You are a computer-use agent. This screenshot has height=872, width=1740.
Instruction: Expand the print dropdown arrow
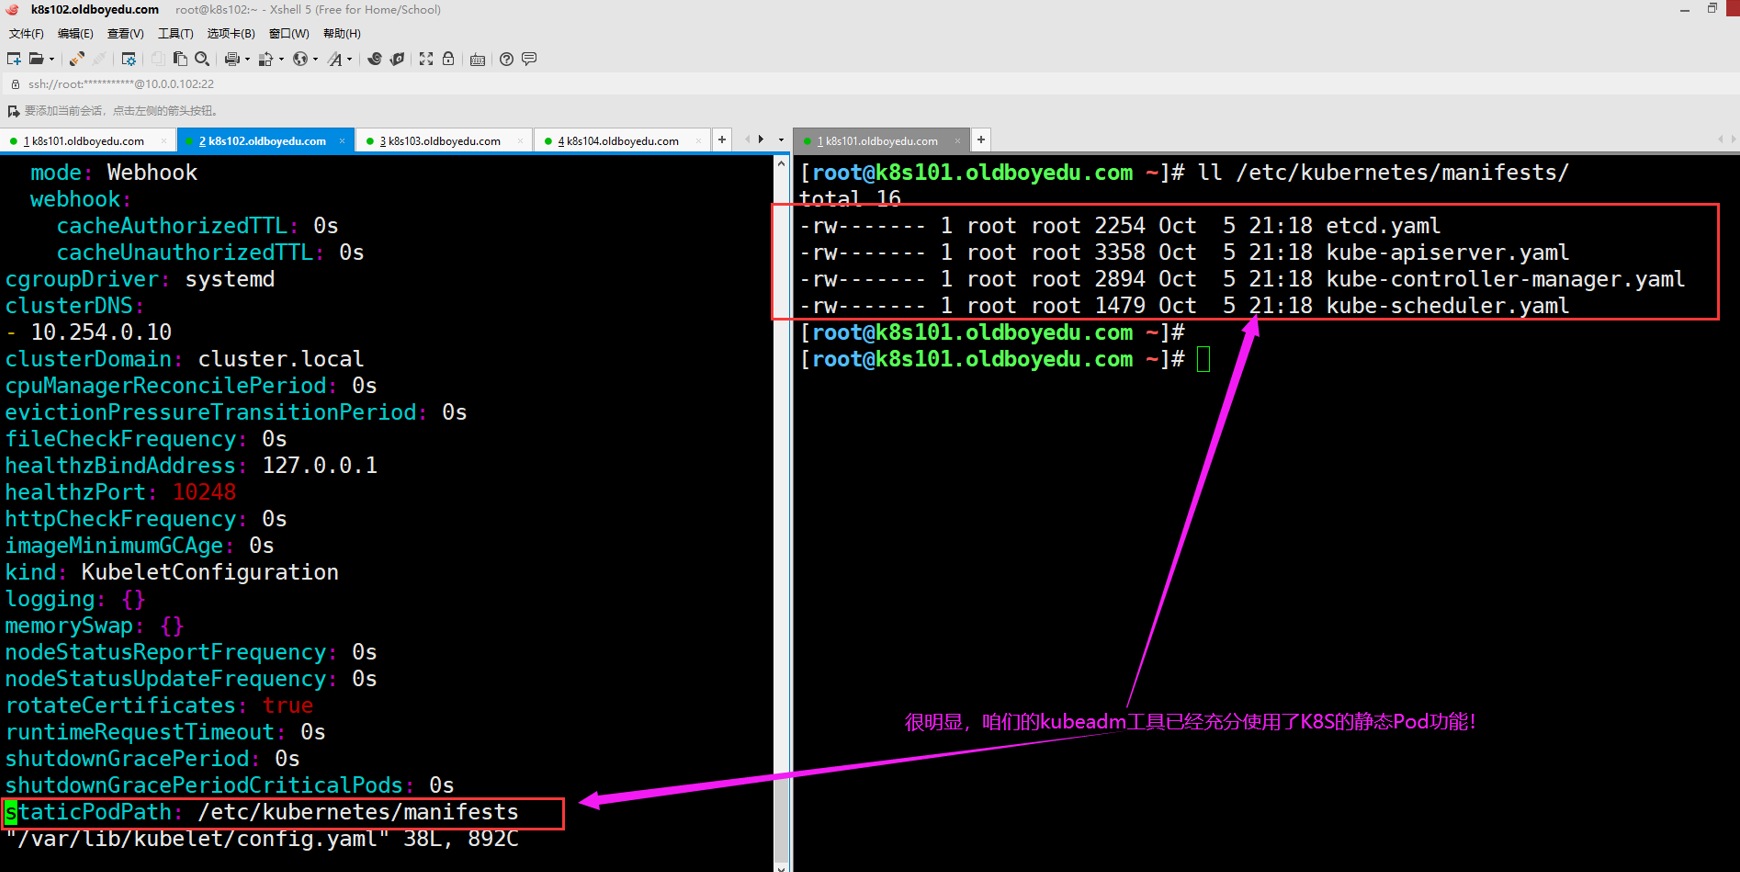[247, 60]
